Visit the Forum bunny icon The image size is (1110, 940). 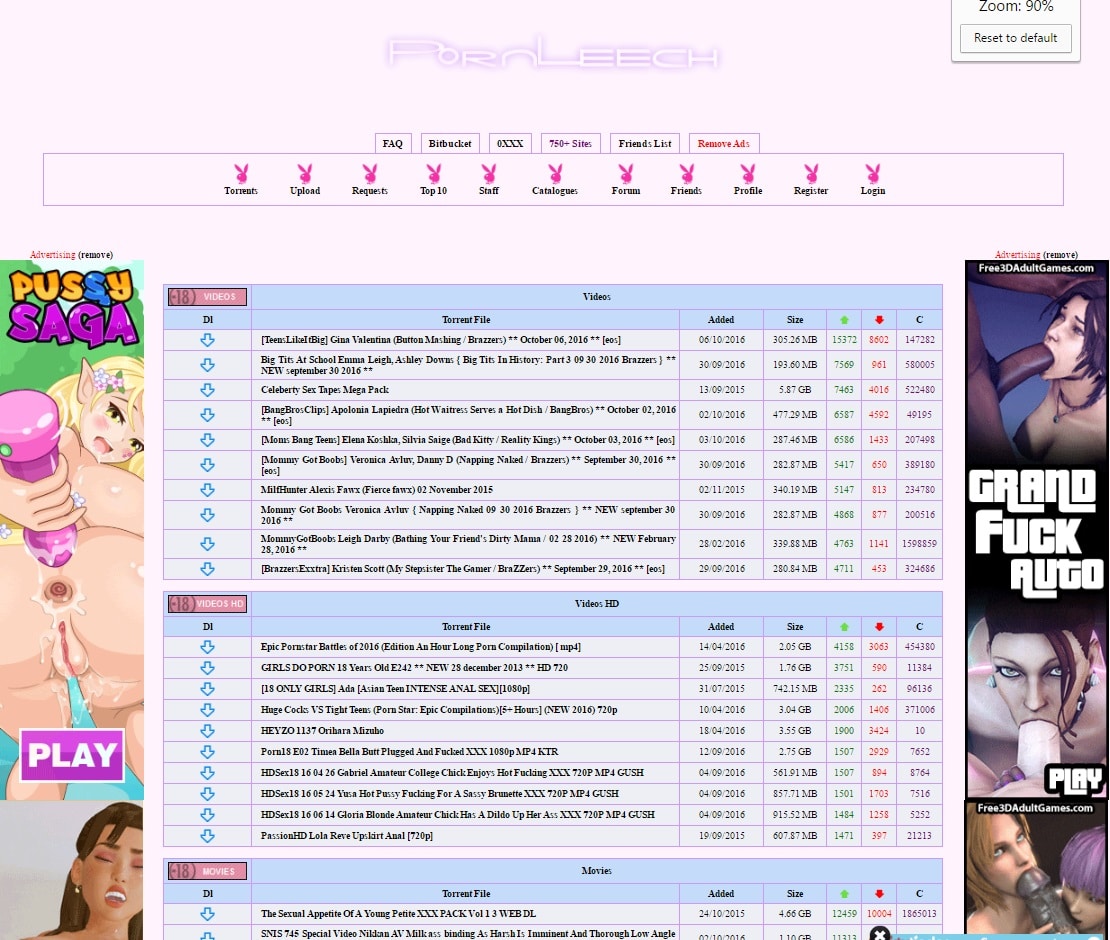click(x=626, y=173)
